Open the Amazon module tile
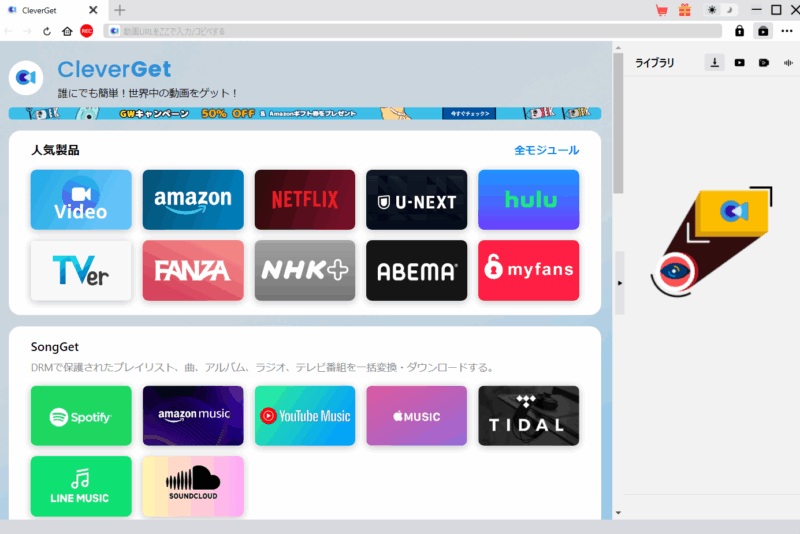Screen dimensions: 800x534 (193, 200)
